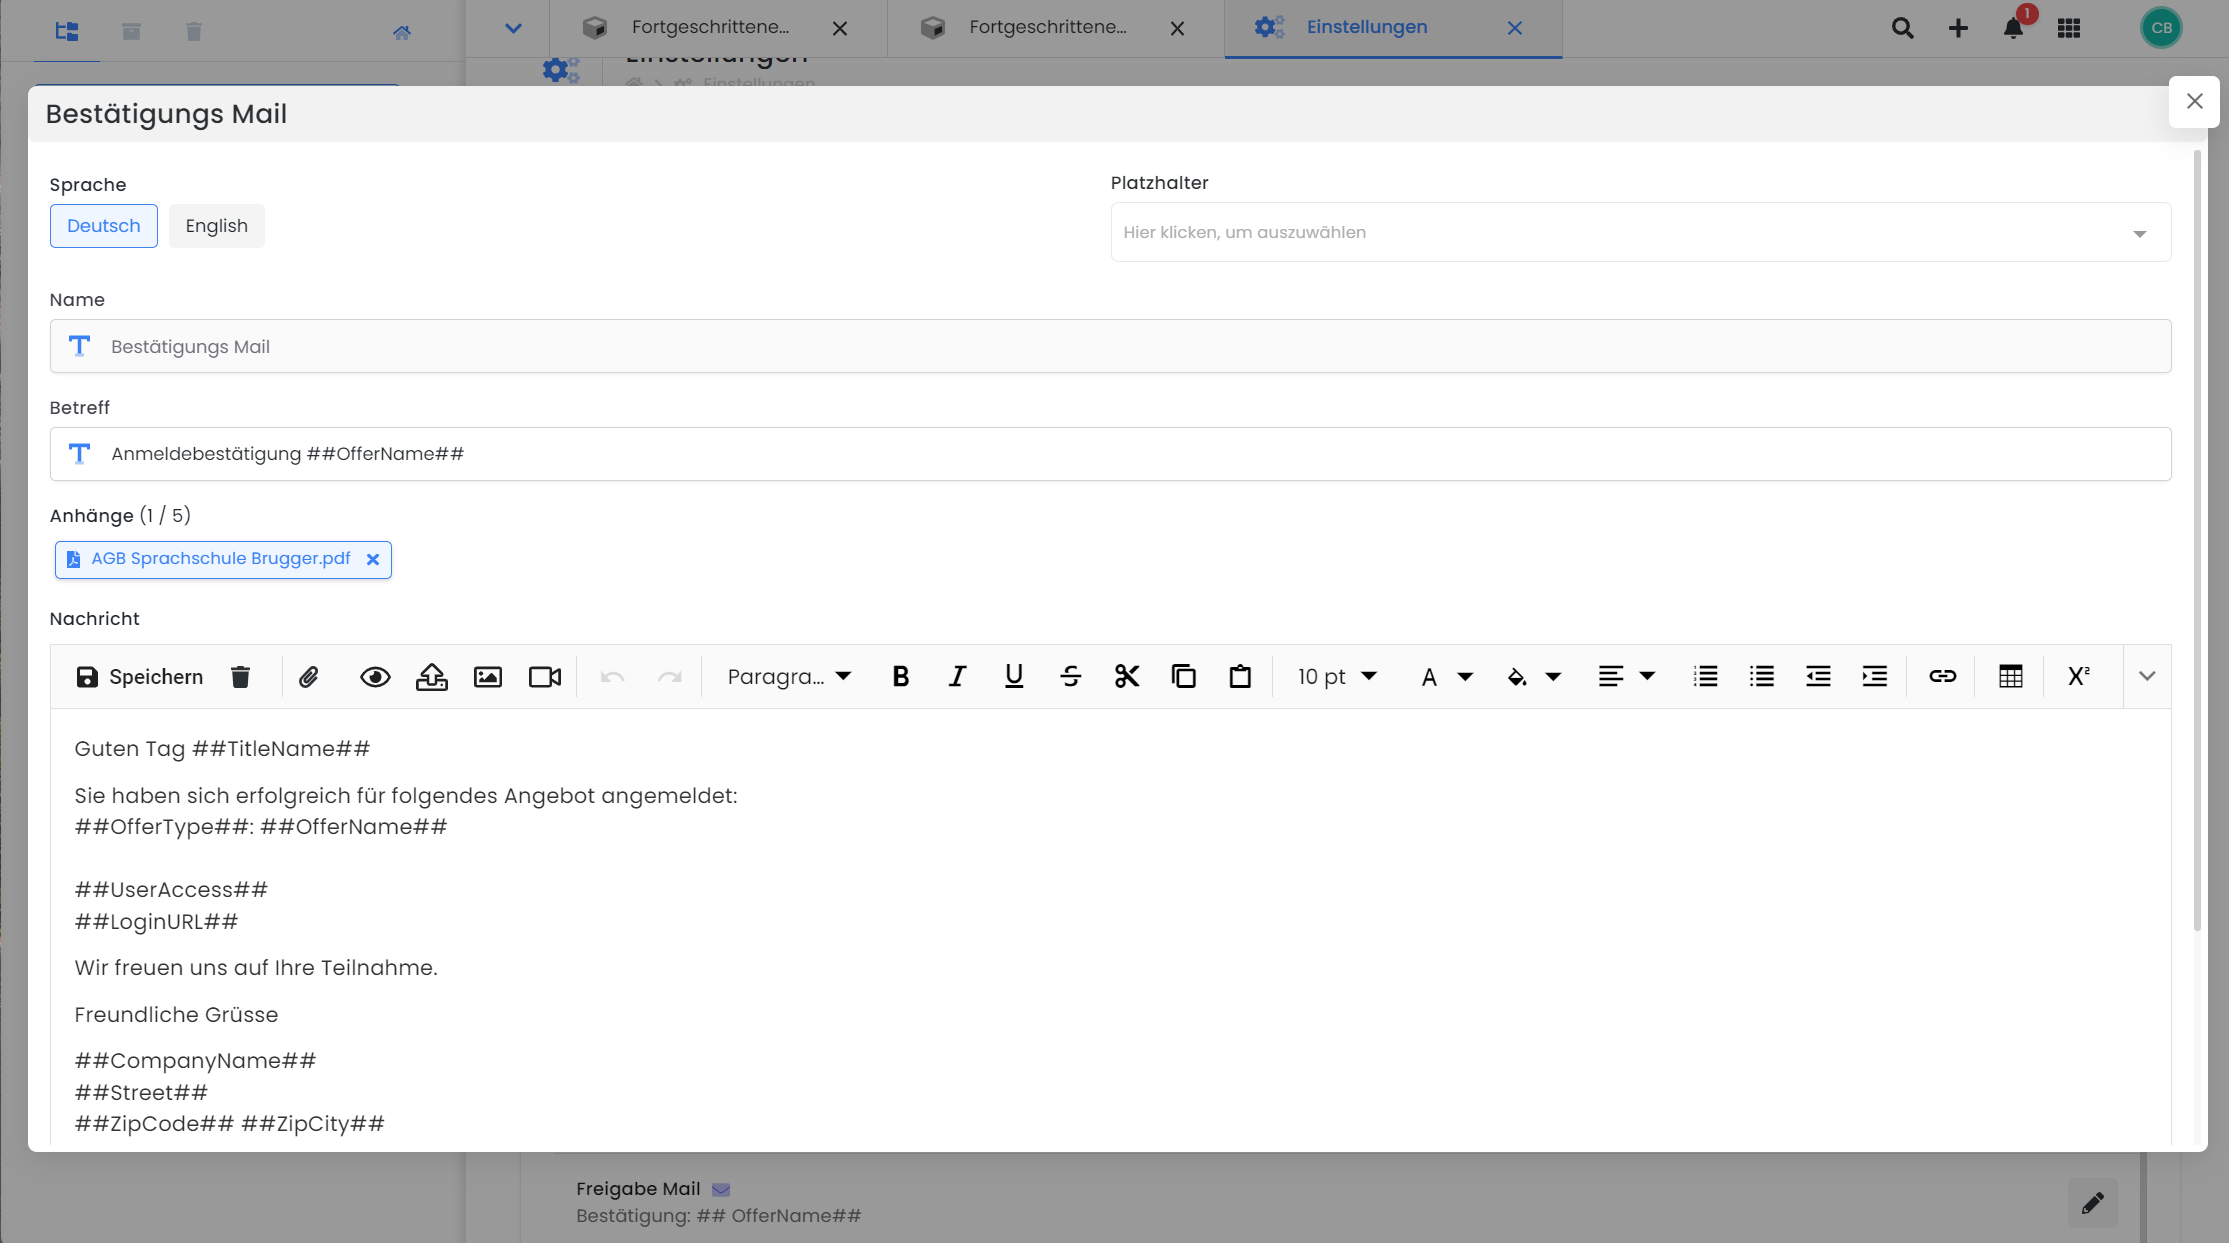Insert a video via camera icon

[x=544, y=677]
